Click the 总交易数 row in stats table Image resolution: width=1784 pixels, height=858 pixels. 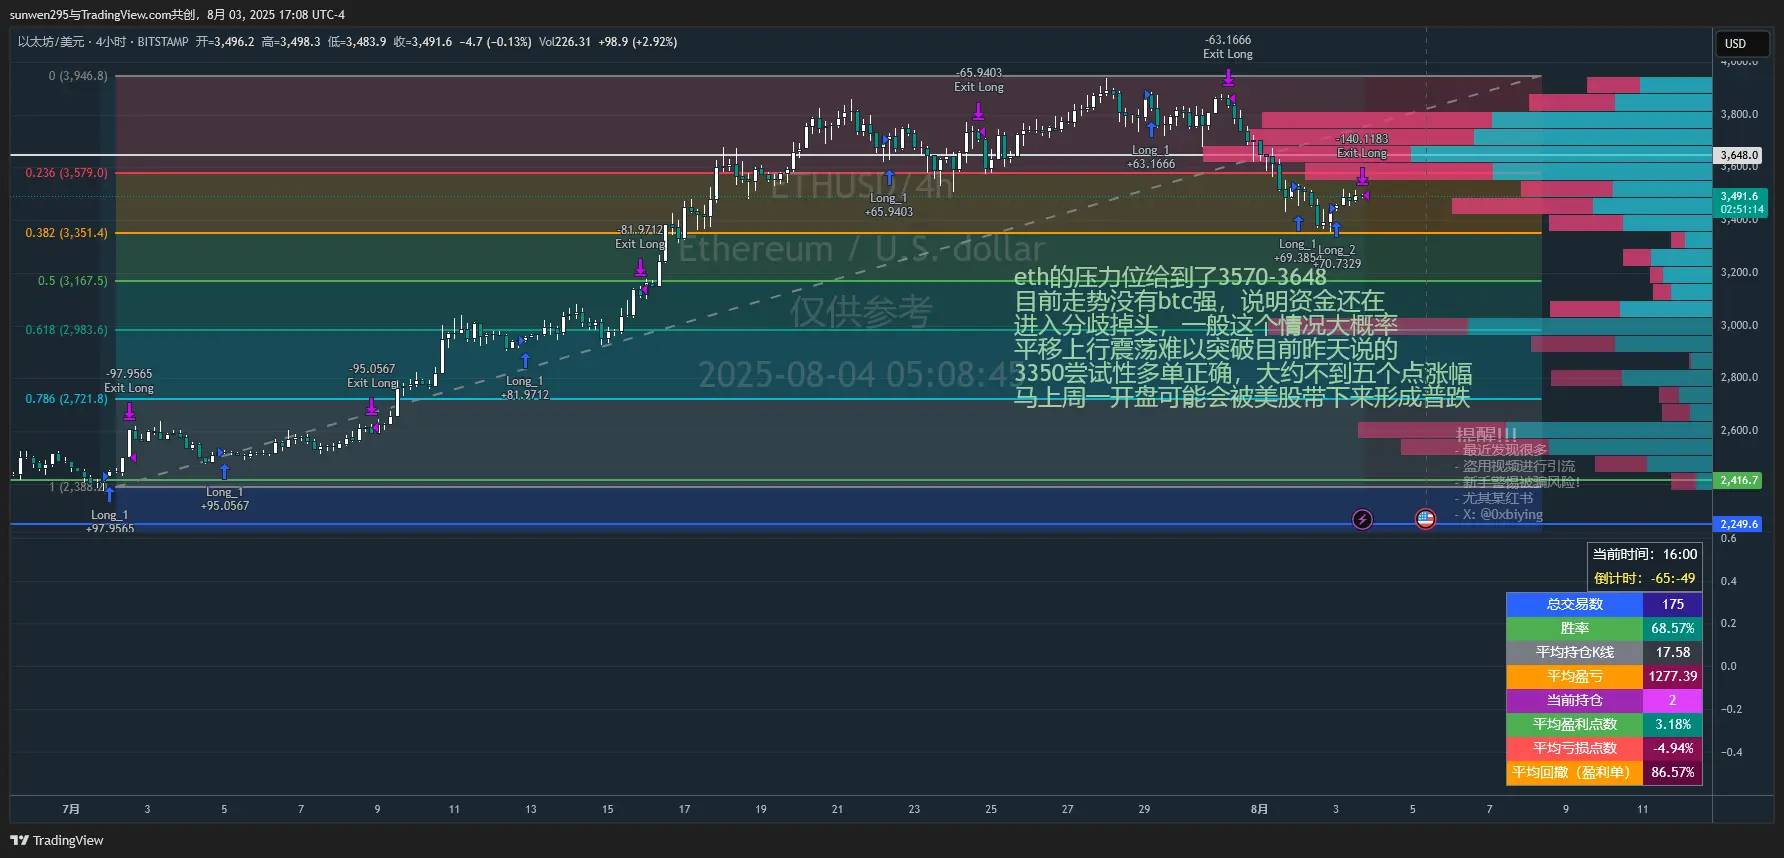(x=1604, y=604)
